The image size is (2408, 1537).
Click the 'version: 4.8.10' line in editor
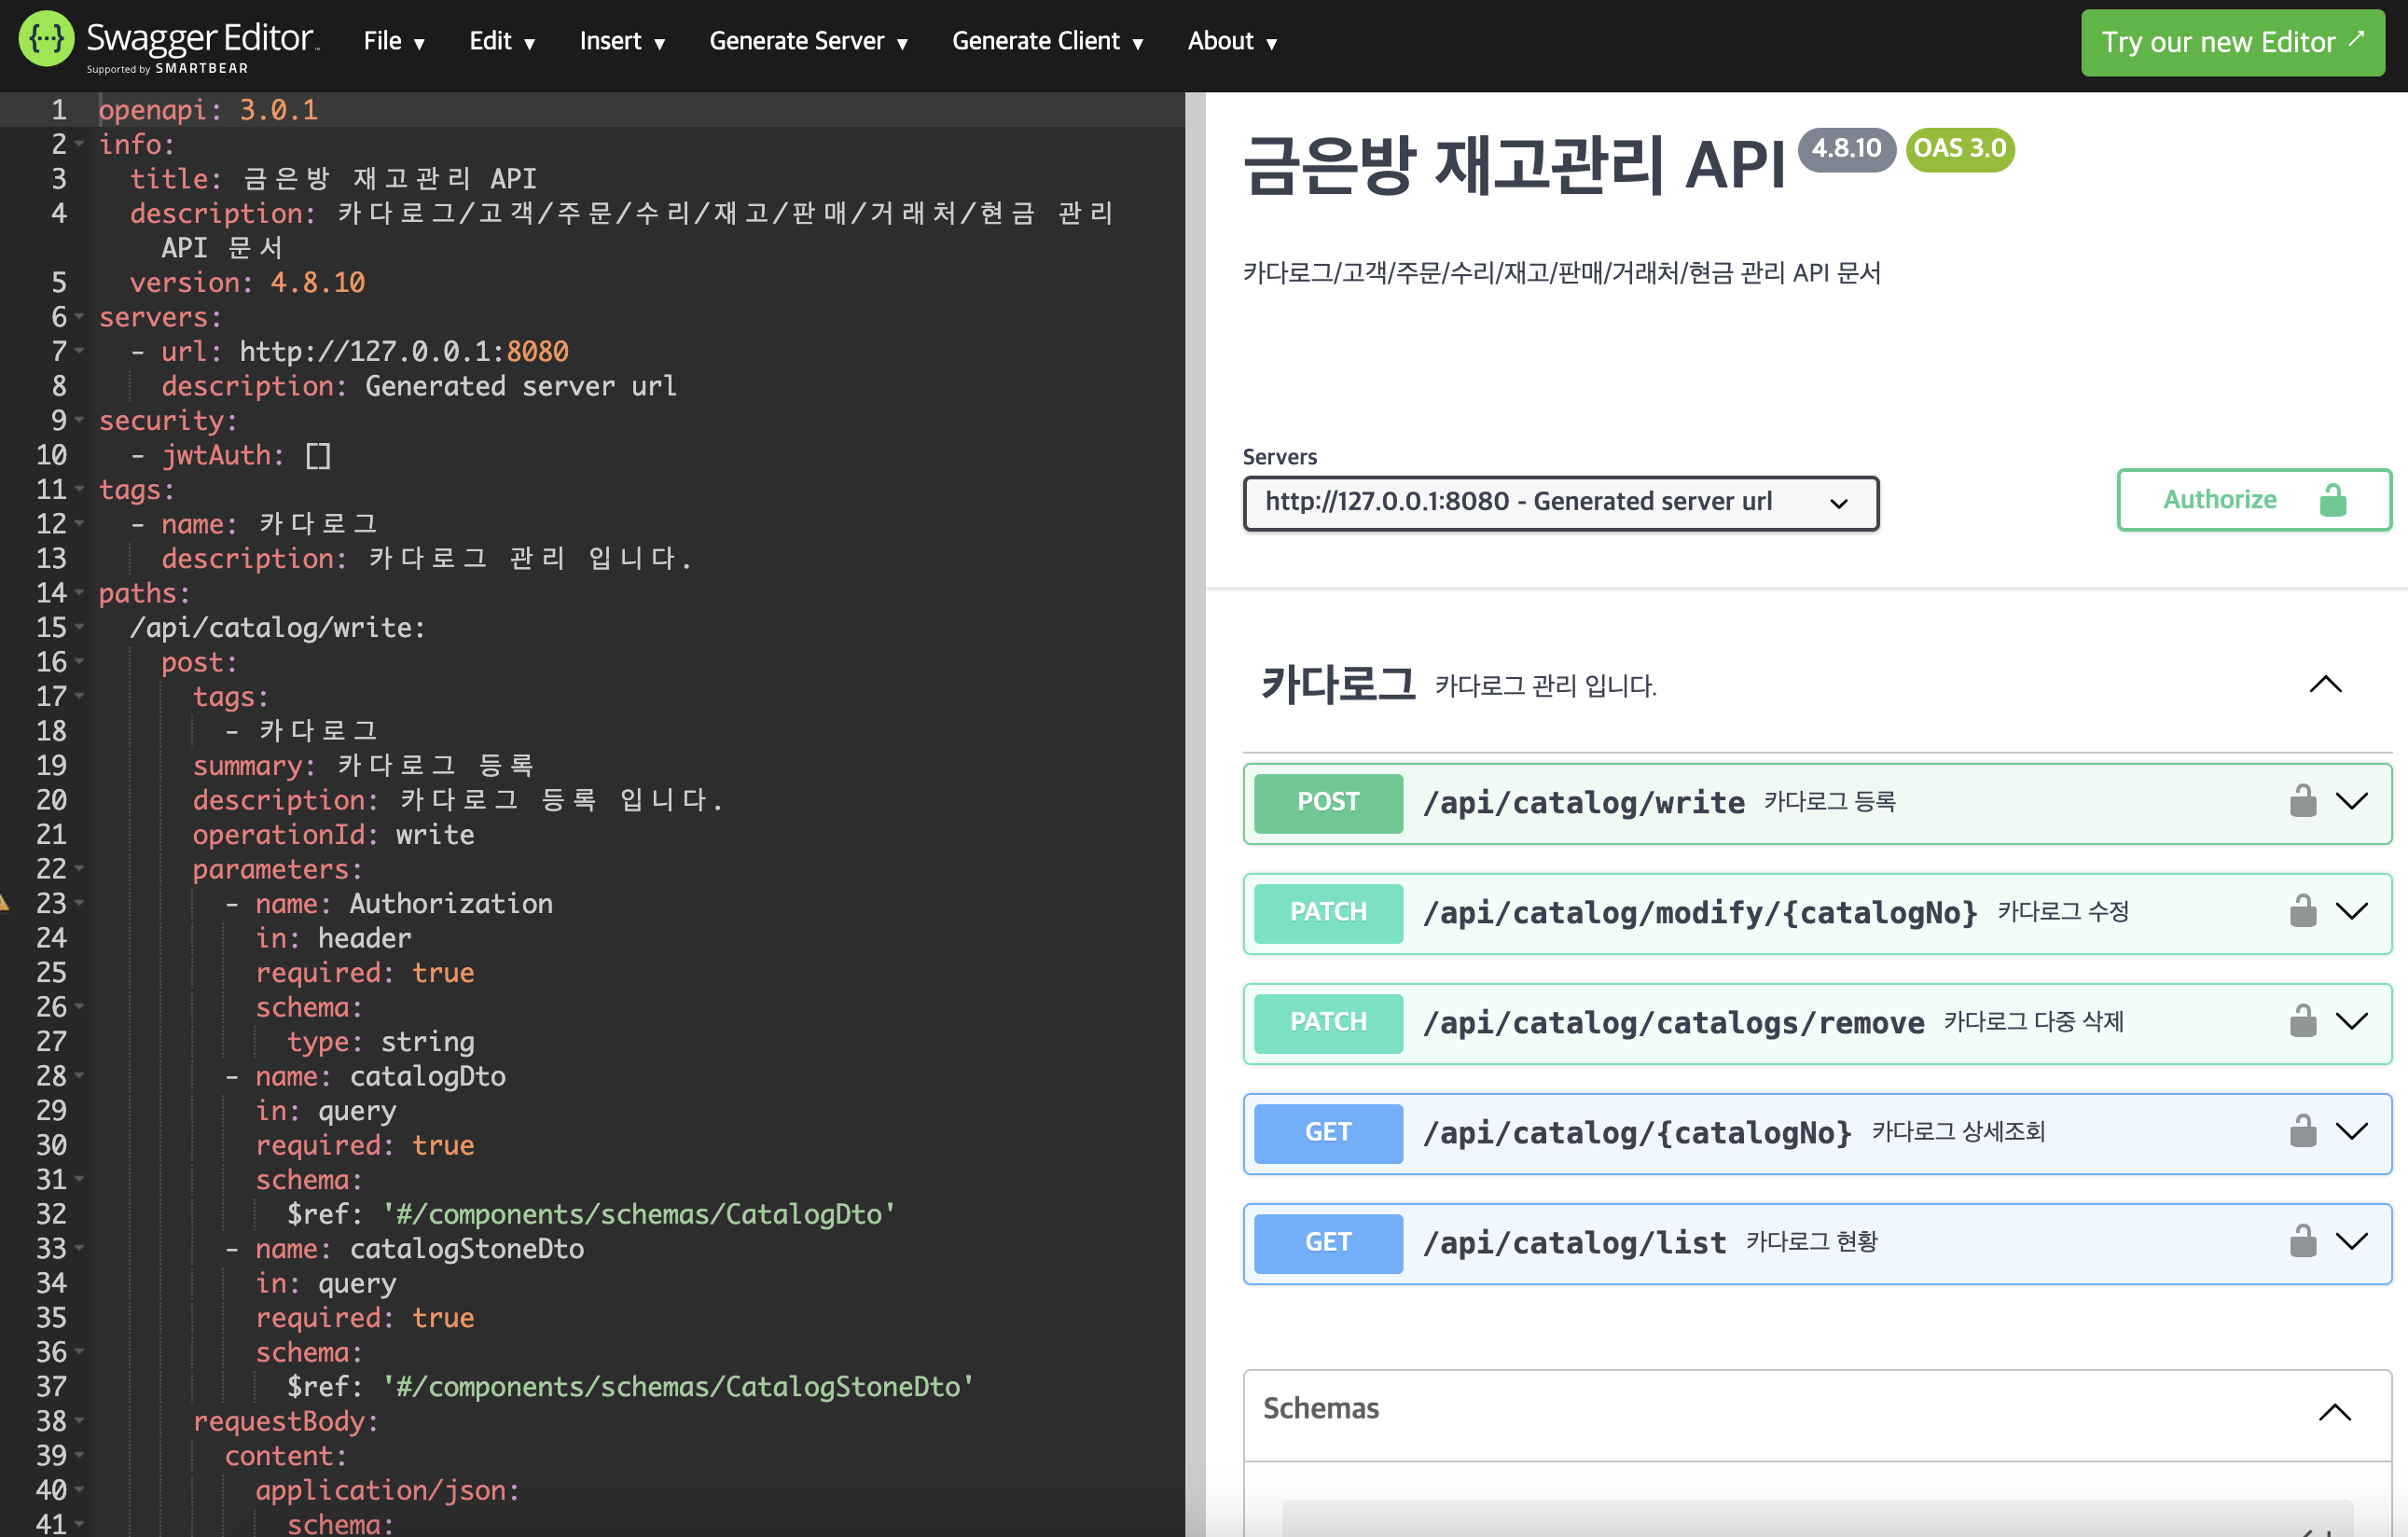coord(247,283)
